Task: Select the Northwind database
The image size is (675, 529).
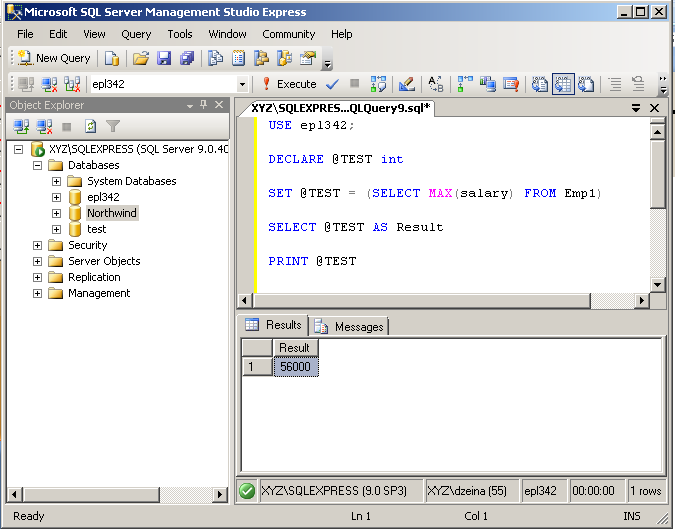Action: tap(112, 213)
